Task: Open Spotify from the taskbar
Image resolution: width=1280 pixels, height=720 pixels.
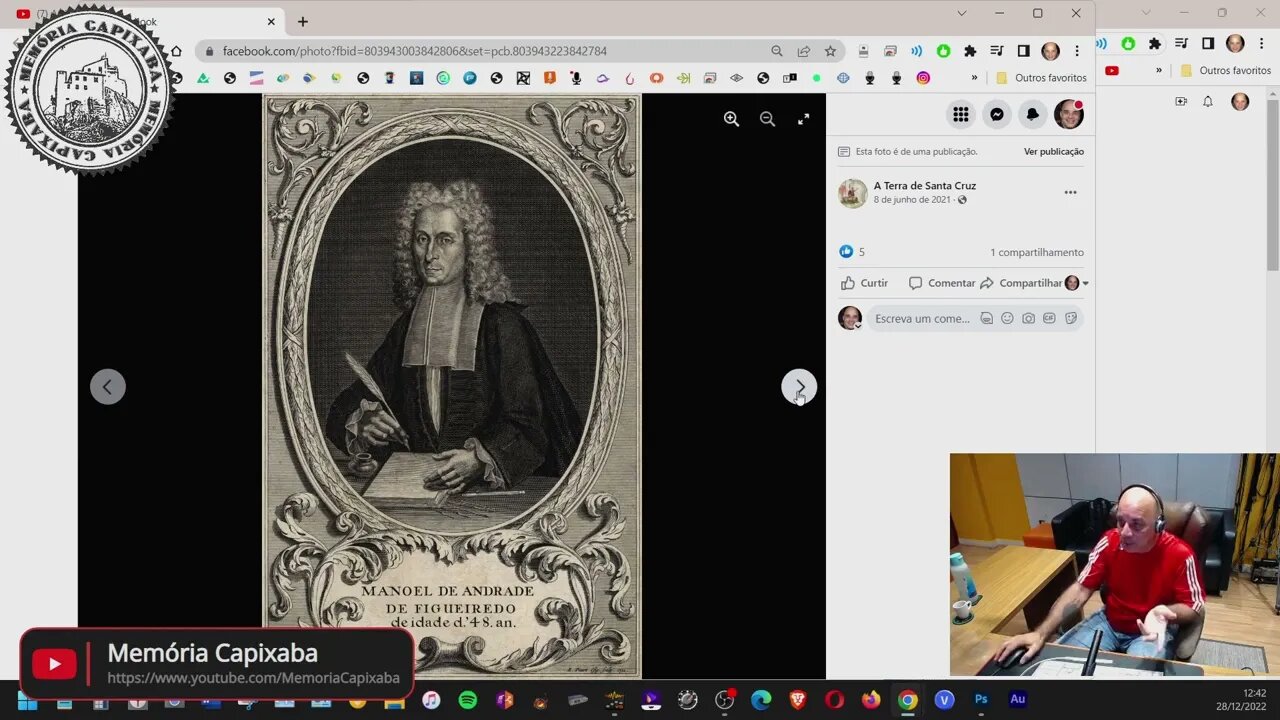Action: 467,700
